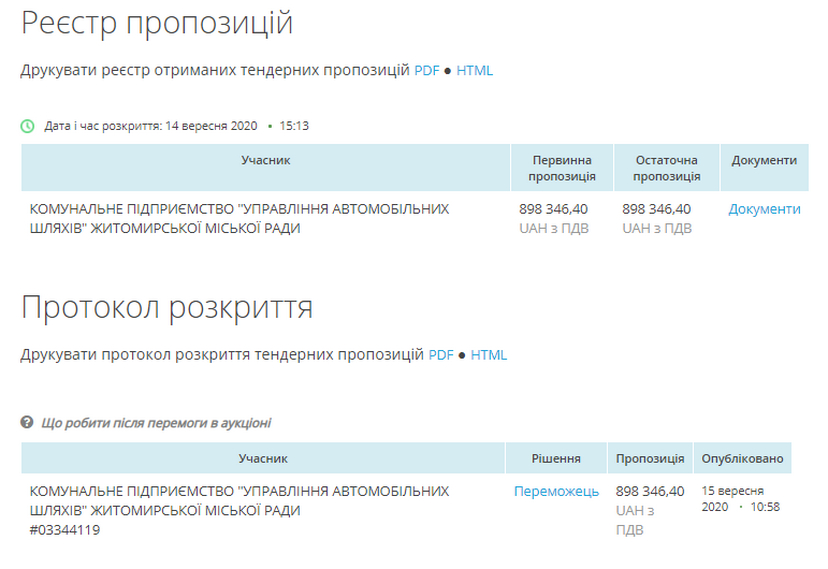Click the green clock icon beside opening date

pos(27,126)
